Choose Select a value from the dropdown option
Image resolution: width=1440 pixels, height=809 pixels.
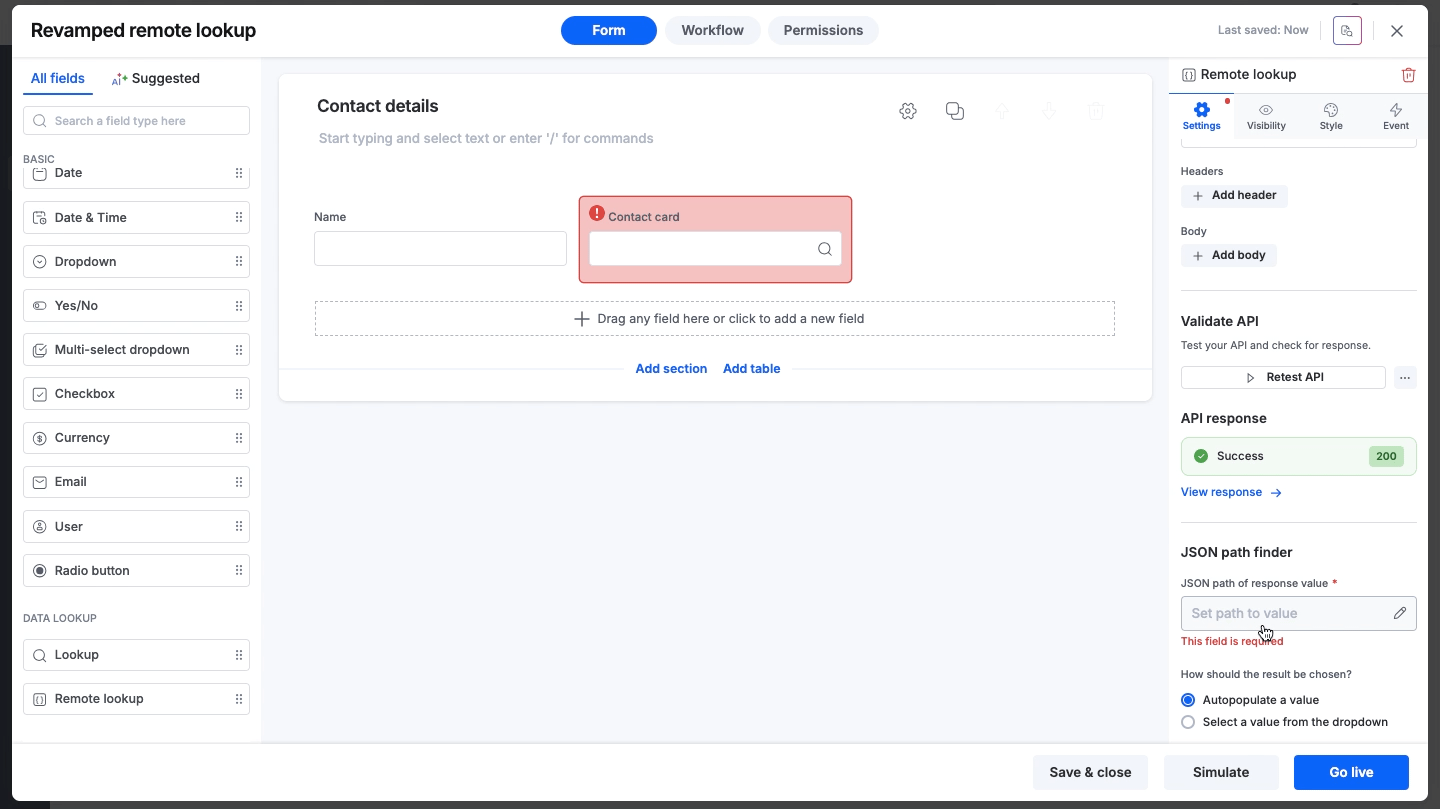(1188, 722)
